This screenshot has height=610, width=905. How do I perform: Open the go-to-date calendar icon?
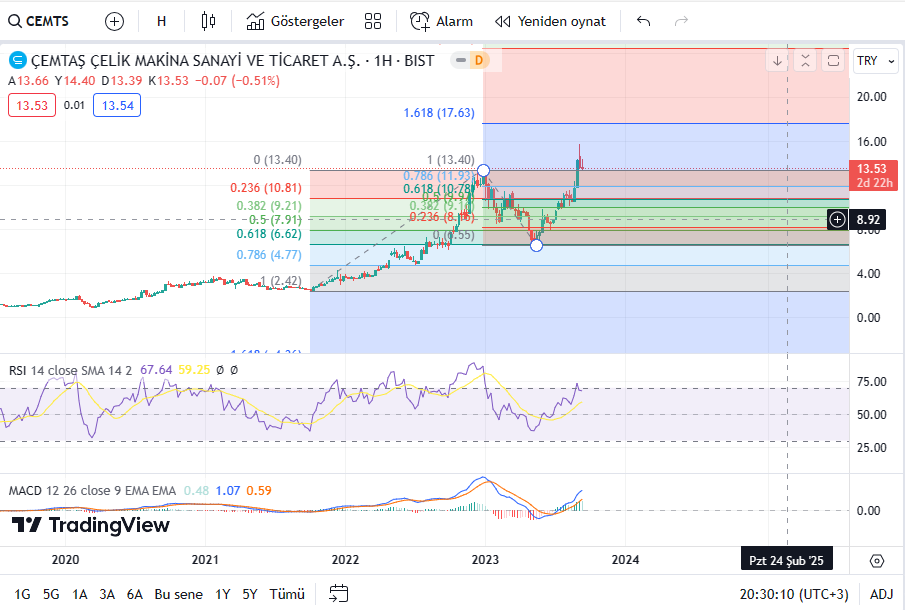pos(339,594)
